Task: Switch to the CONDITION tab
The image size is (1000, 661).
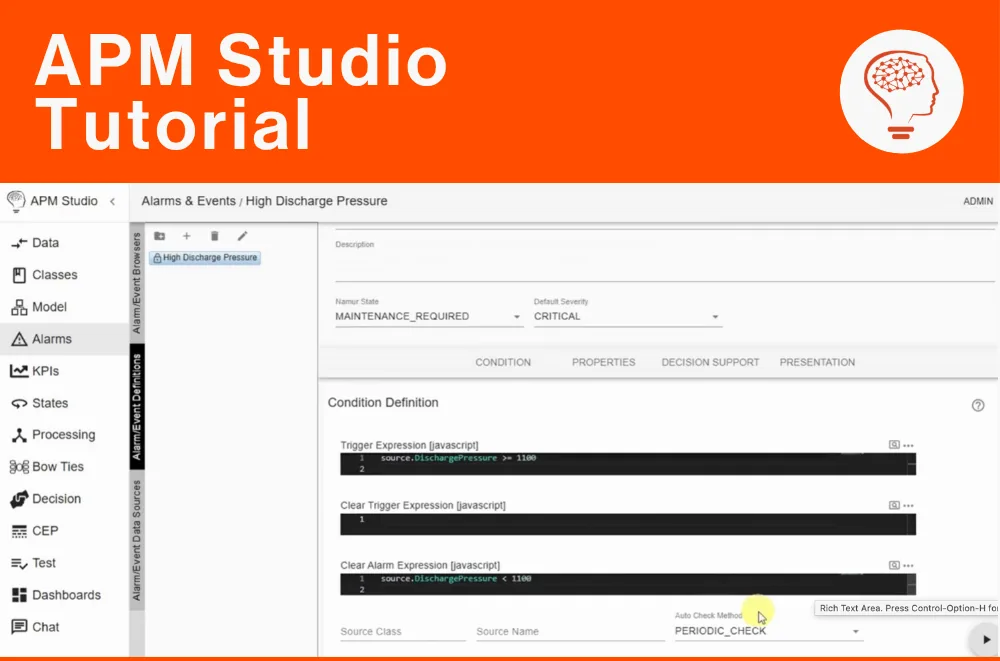Action: pyautogui.click(x=503, y=362)
